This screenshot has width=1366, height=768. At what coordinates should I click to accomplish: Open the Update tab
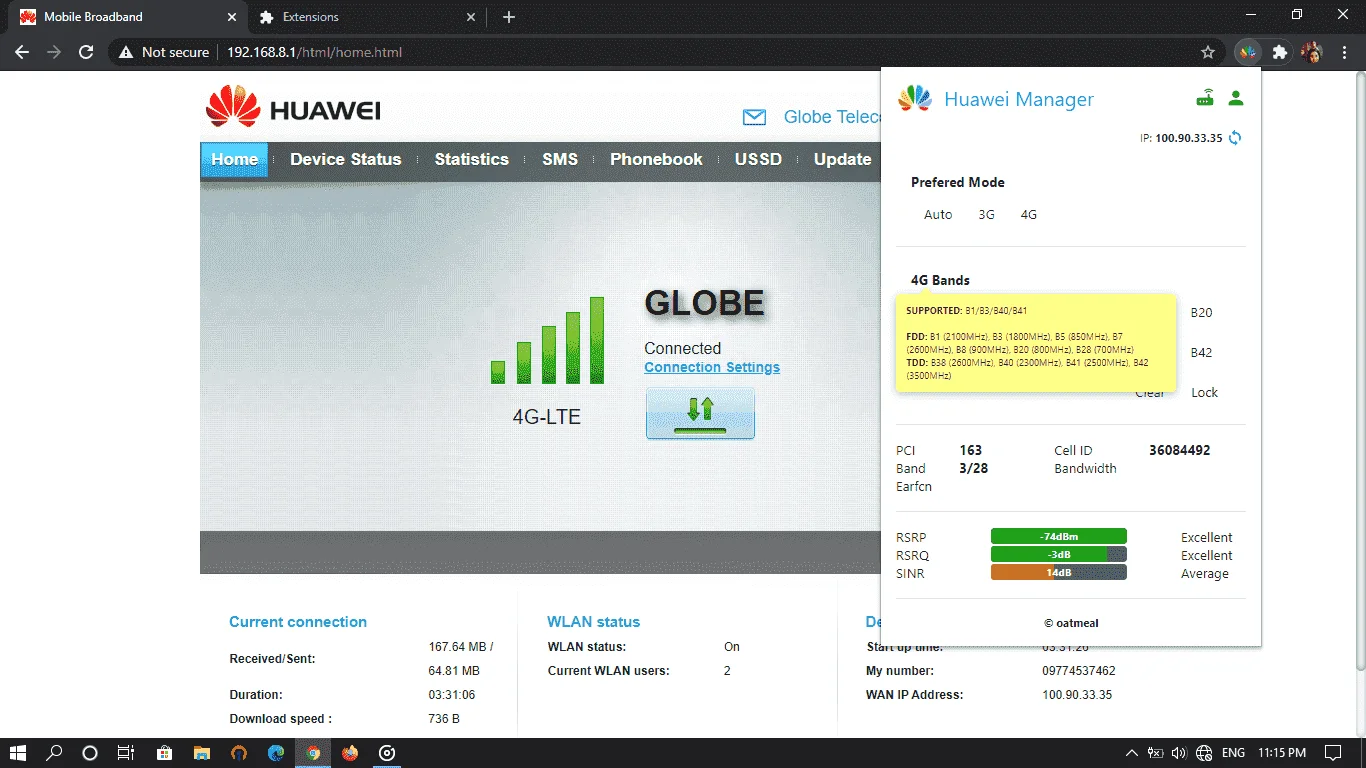[x=842, y=159]
